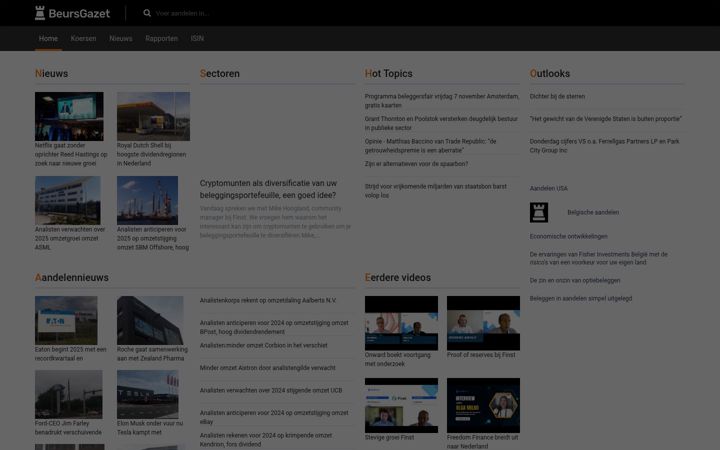Click the Aandelennieuws section heading

[x=72, y=277]
